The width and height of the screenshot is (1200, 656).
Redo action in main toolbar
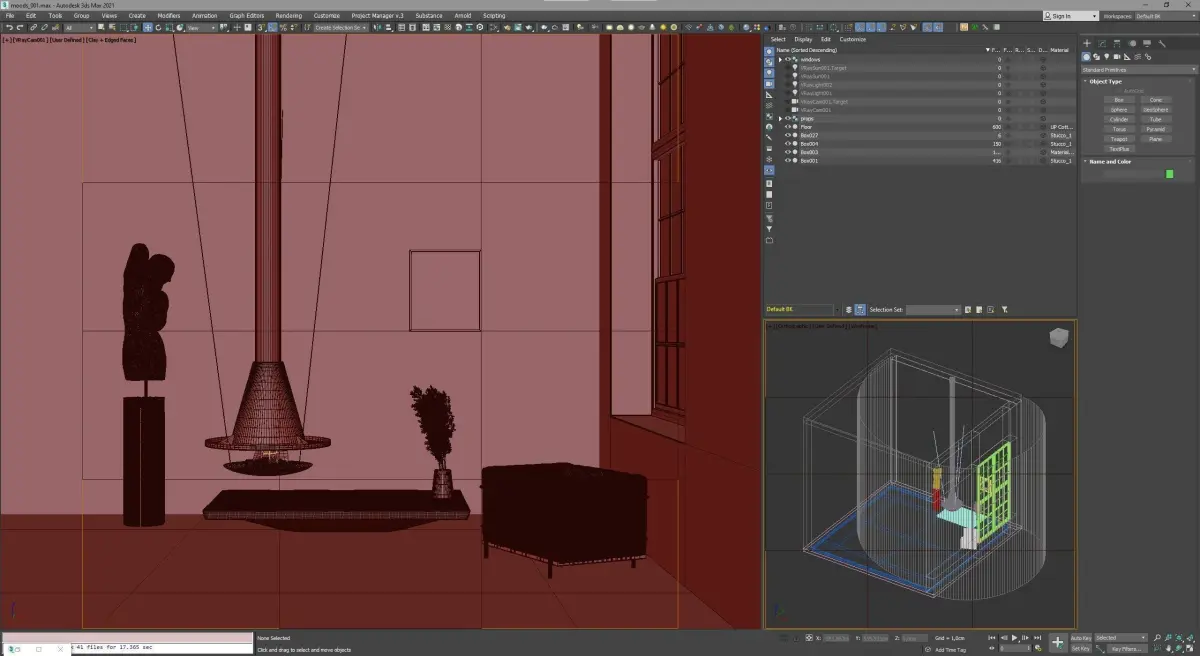point(20,27)
